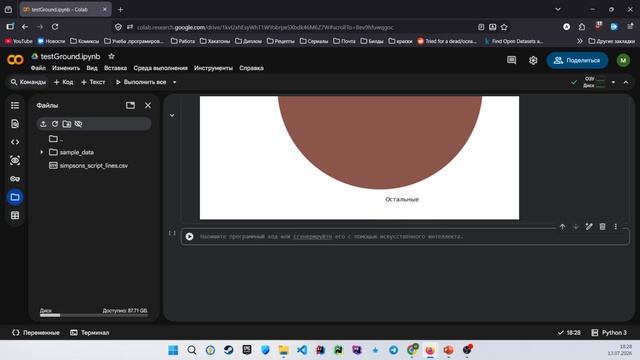This screenshot has height=360, width=640.
Task: Move cell up arrow icon
Action: coord(562,227)
